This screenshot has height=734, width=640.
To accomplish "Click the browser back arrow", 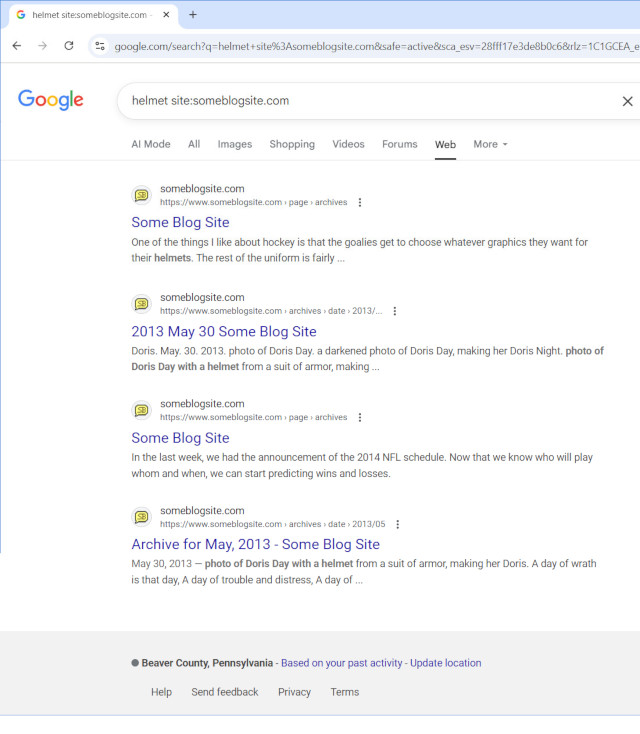I will 17,45.
